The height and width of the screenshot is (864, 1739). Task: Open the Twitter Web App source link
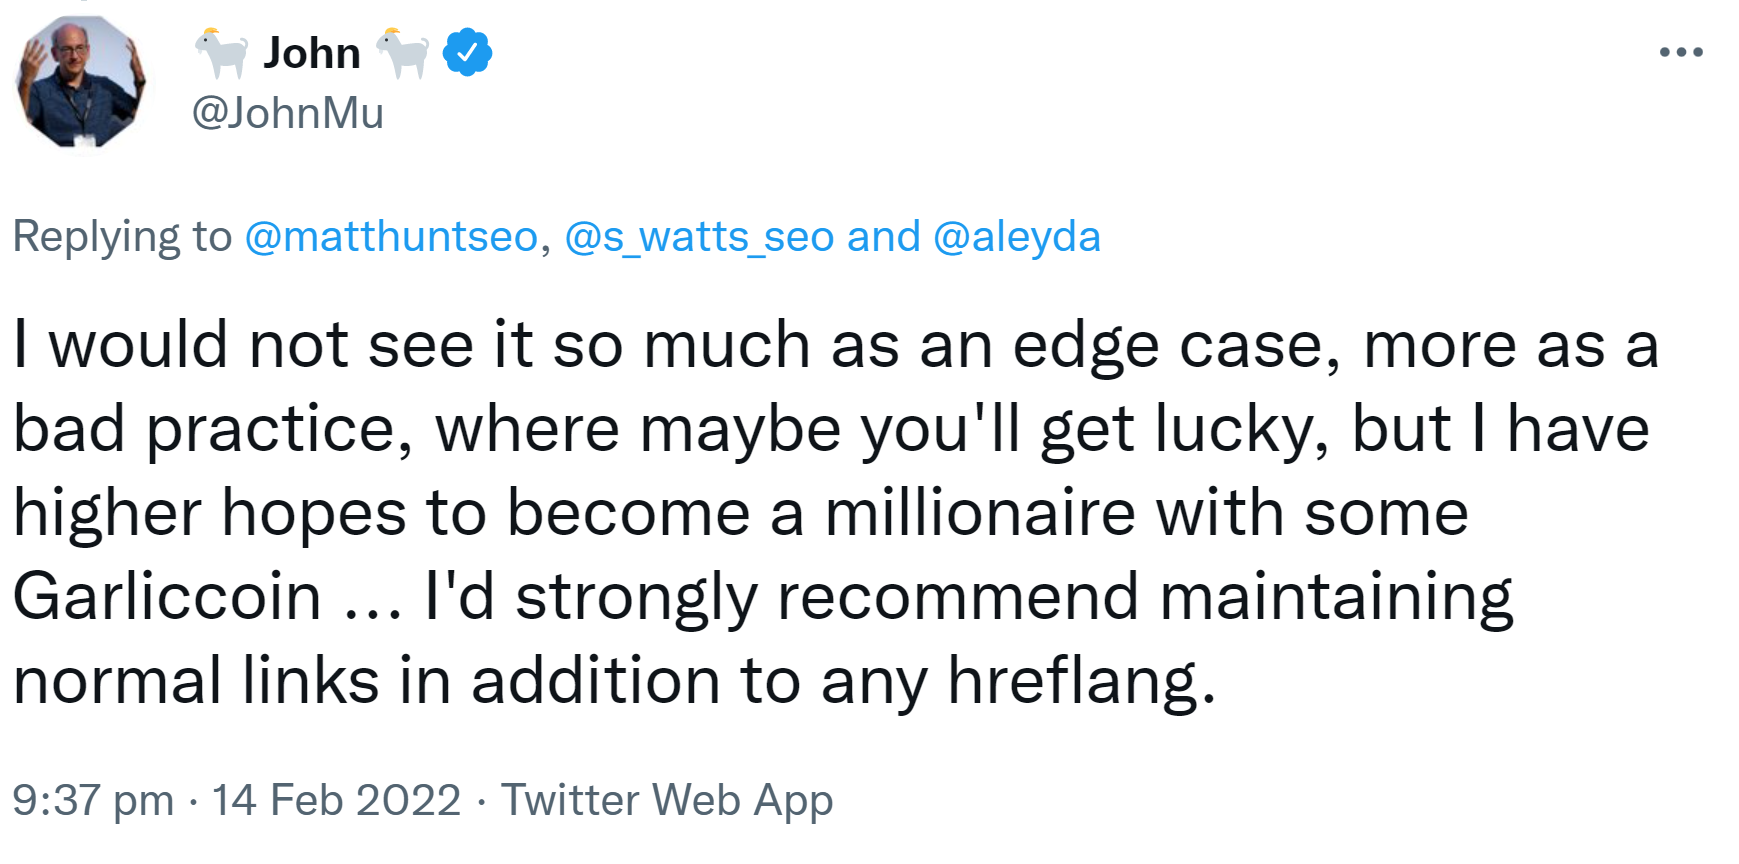coord(667,800)
